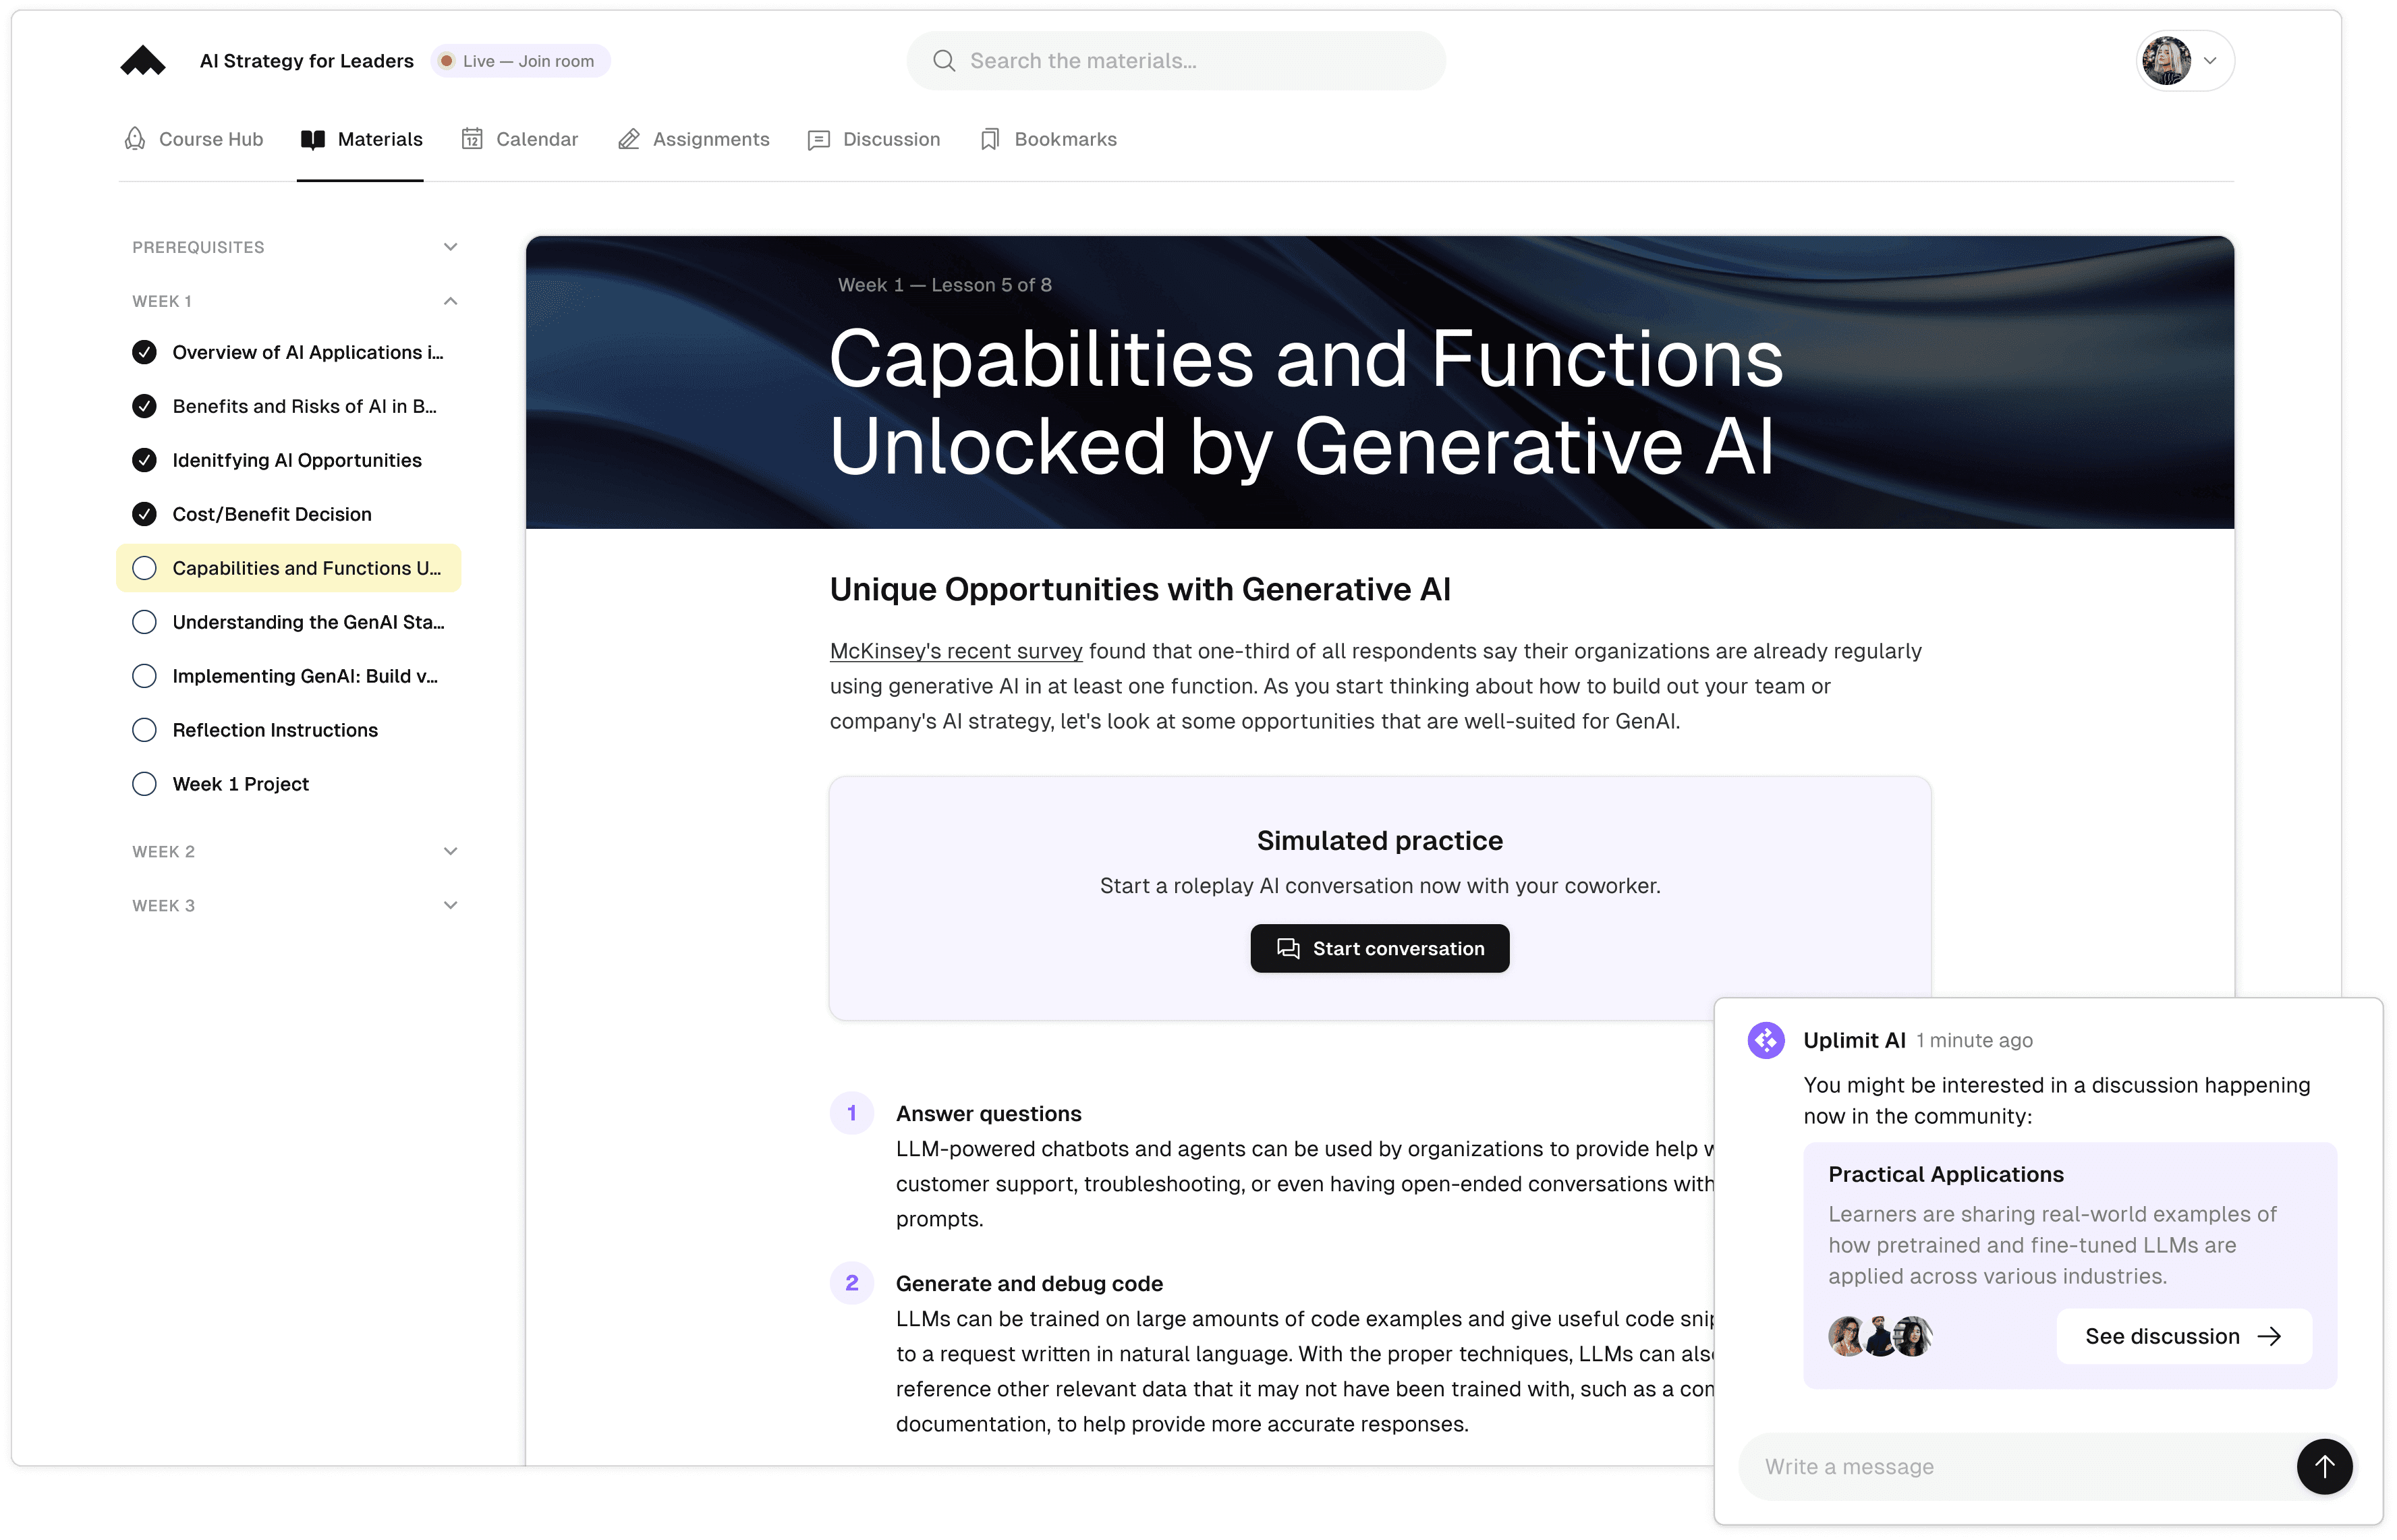Mark the Capabilities and Functions lesson complete
2397x1540 pixels.
pyautogui.click(x=144, y=567)
